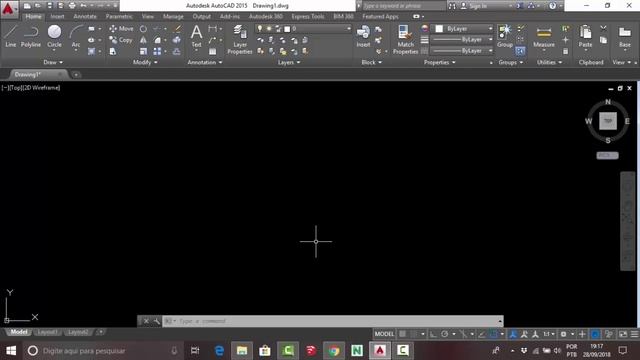The image size is (640, 360).
Task: Open Chrome from the taskbar
Action: [x=334, y=351]
